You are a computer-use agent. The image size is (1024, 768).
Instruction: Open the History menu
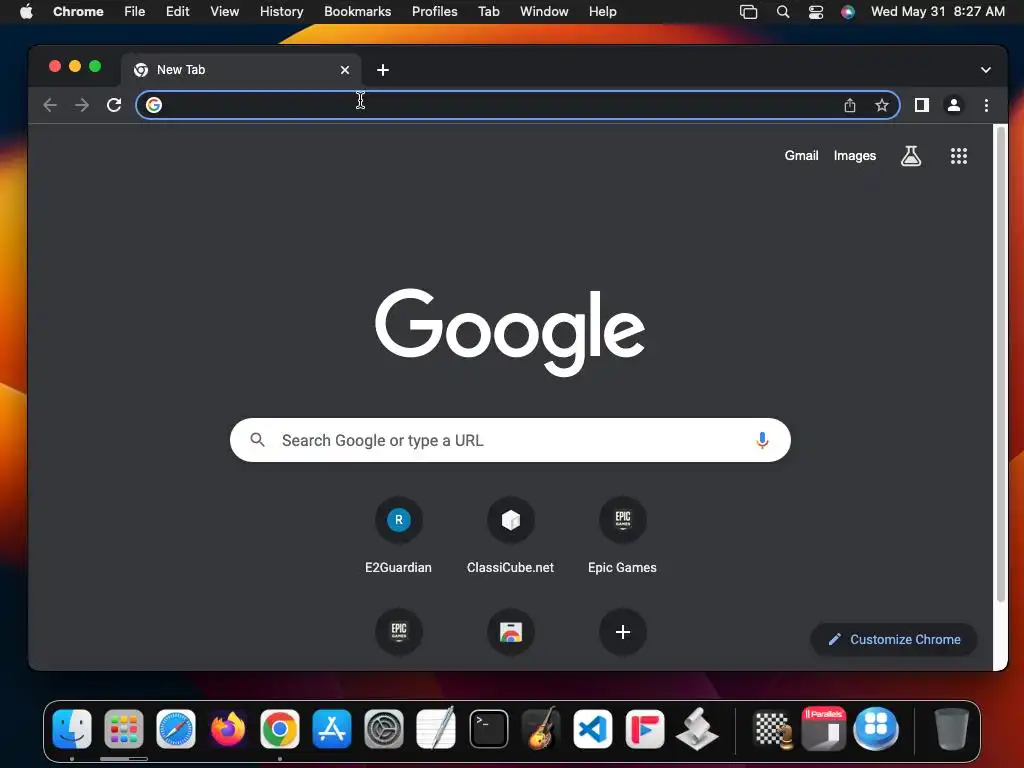pyautogui.click(x=281, y=12)
